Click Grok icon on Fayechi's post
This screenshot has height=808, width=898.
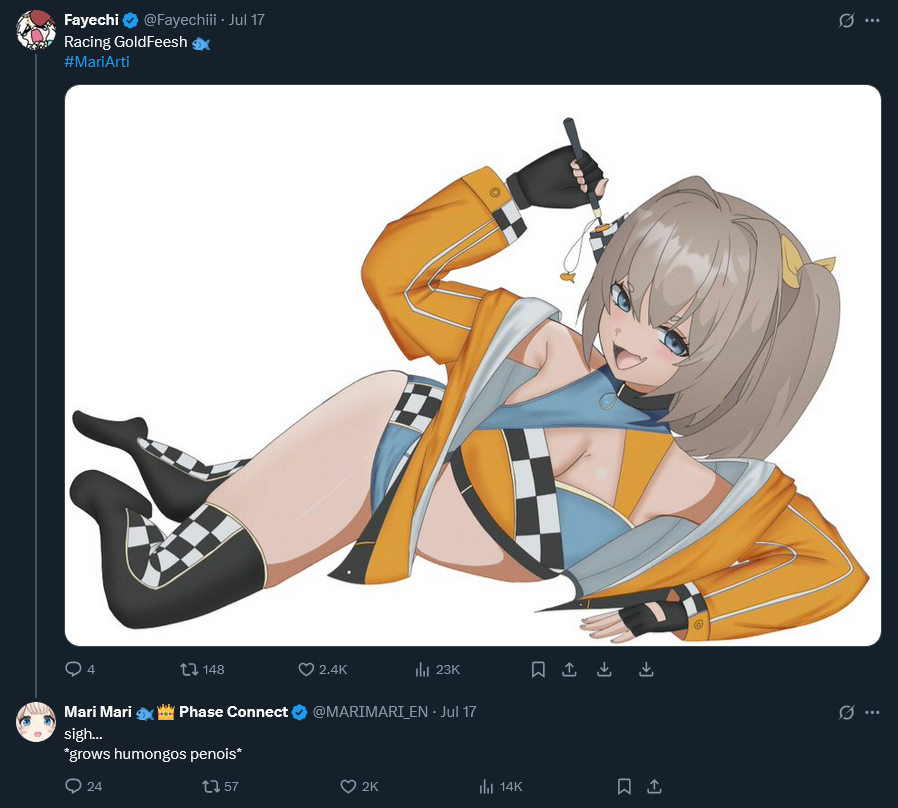[x=846, y=21]
